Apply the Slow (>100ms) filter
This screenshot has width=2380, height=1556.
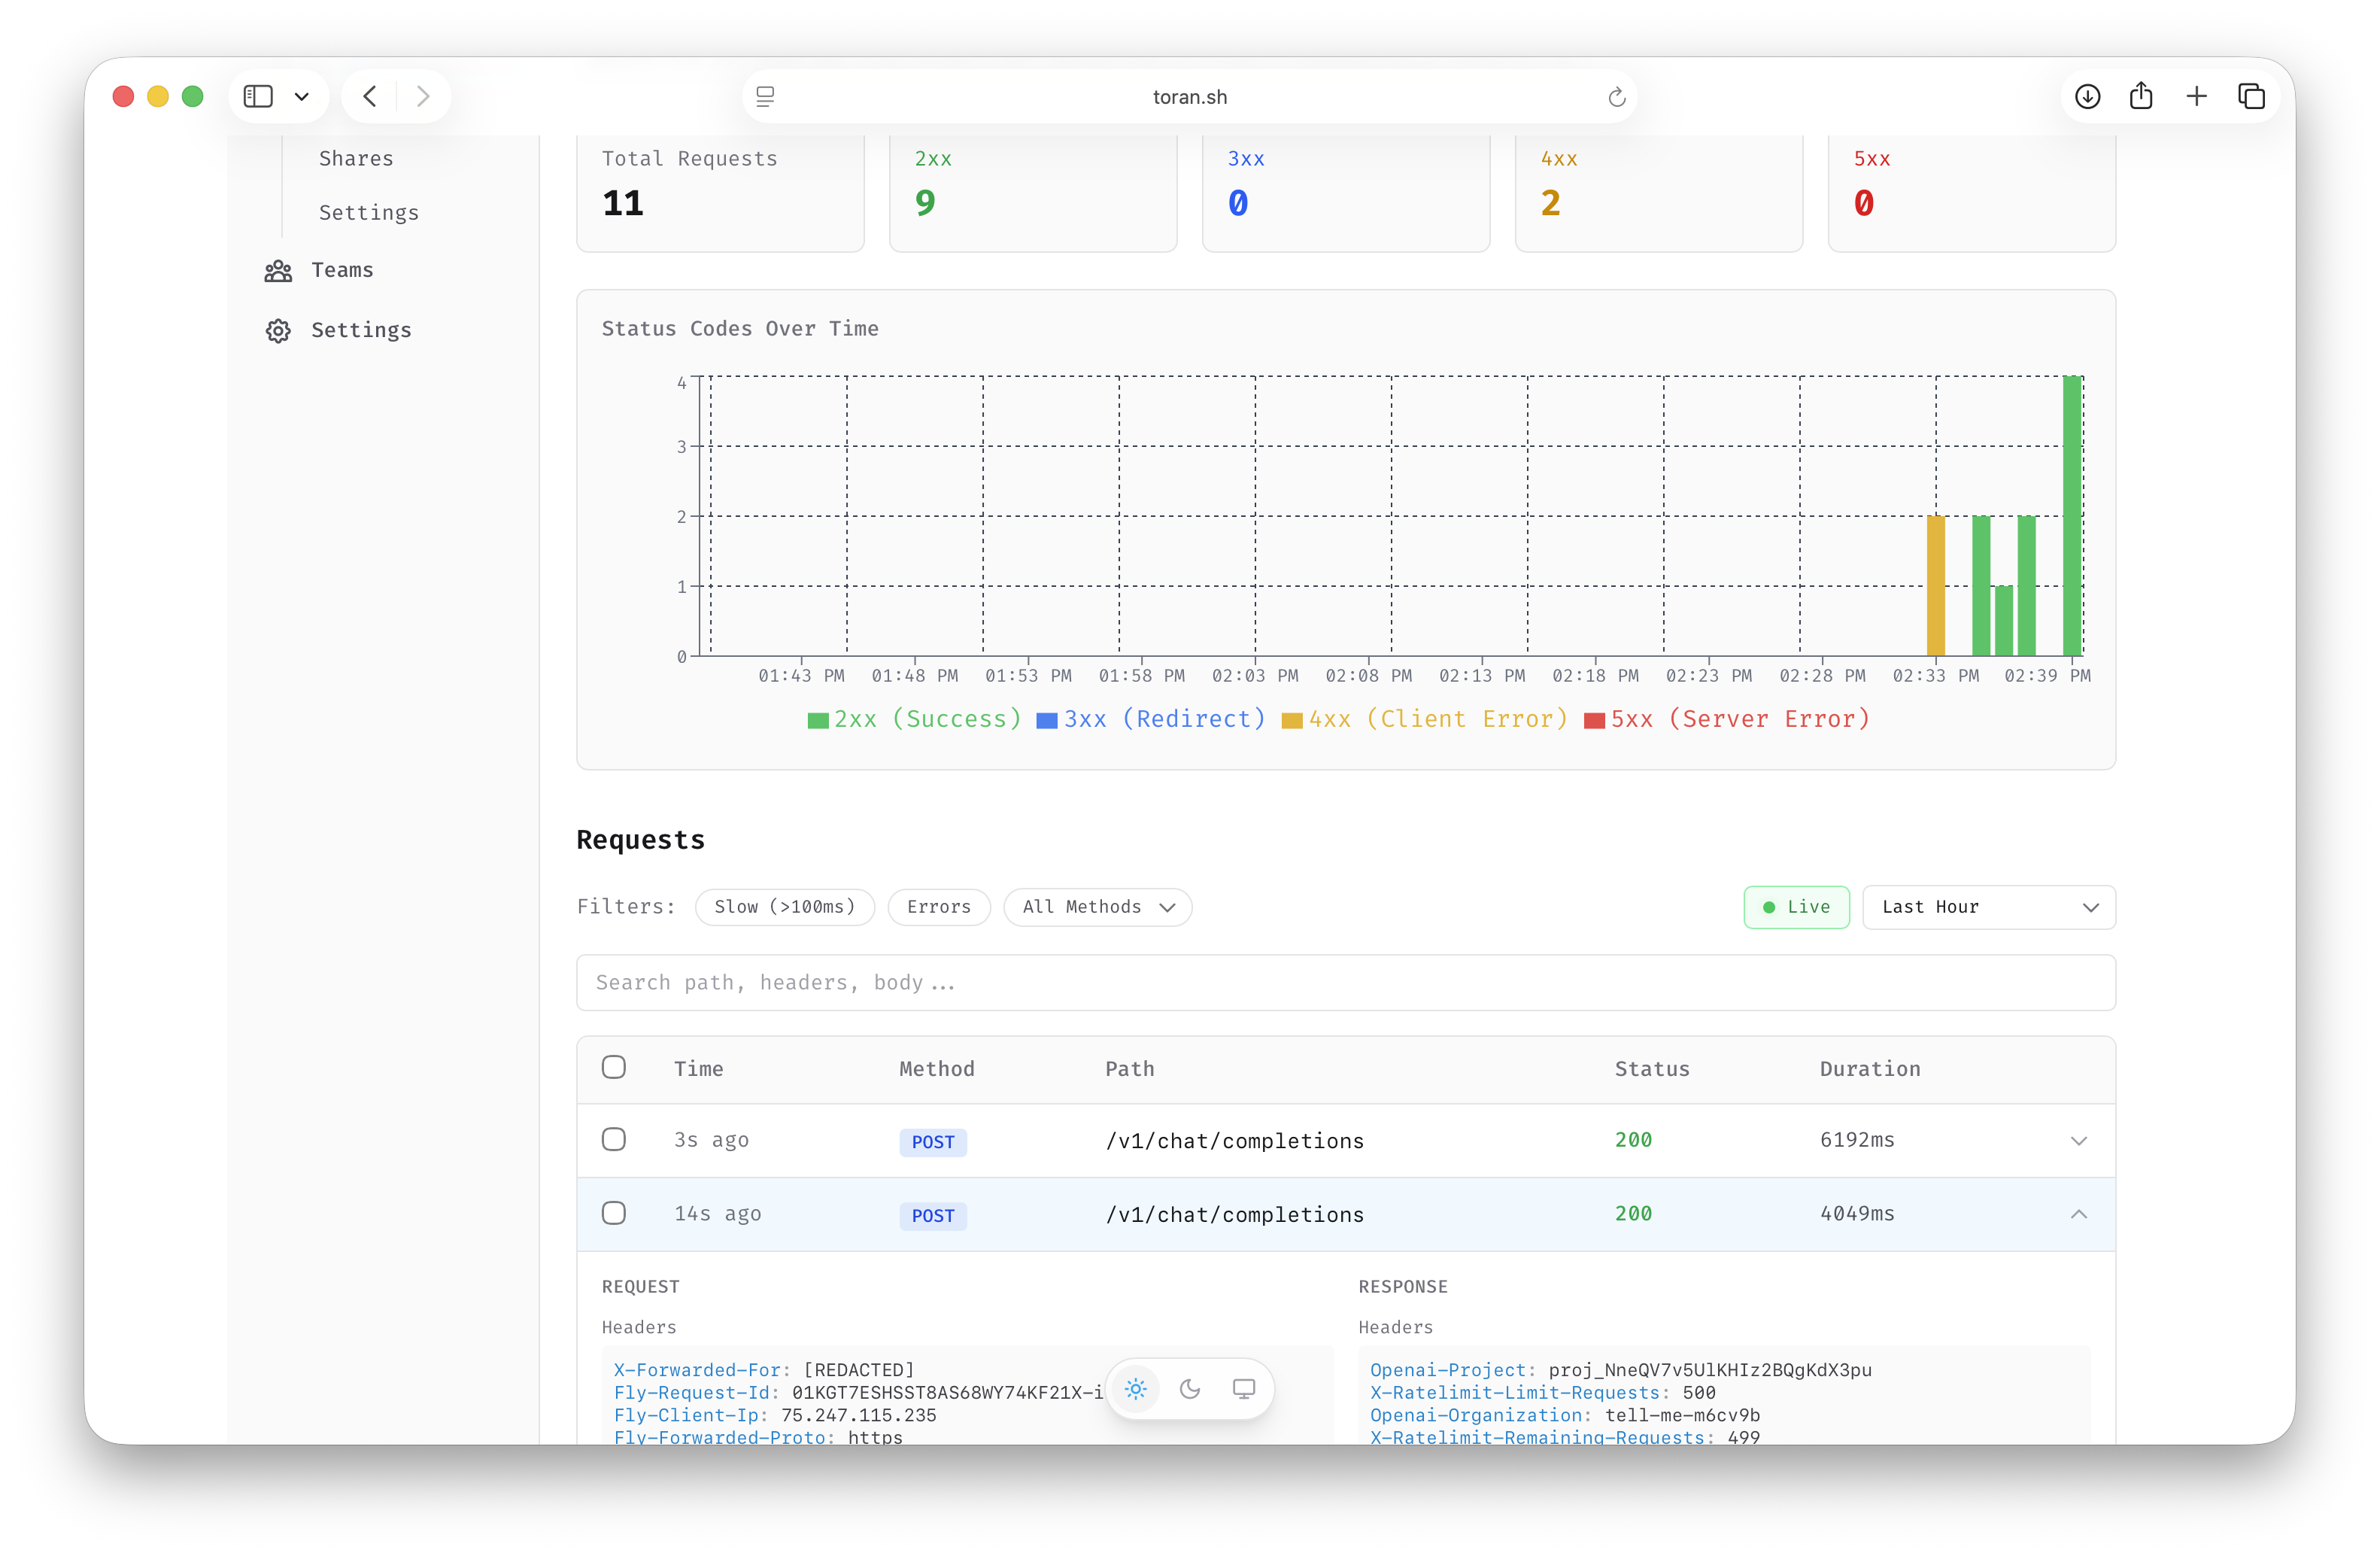[x=784, y=907]
